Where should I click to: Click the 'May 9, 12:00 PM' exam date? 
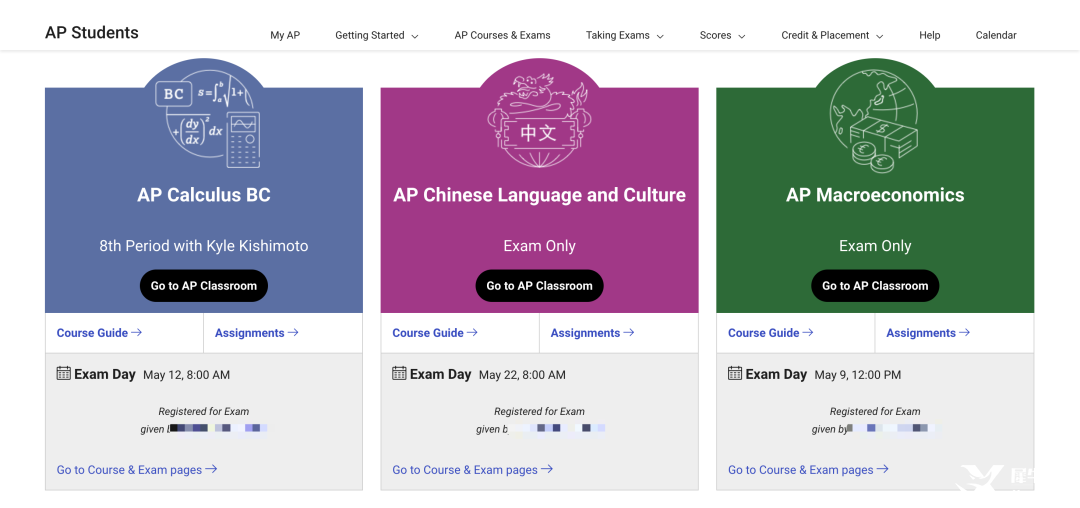858,375
